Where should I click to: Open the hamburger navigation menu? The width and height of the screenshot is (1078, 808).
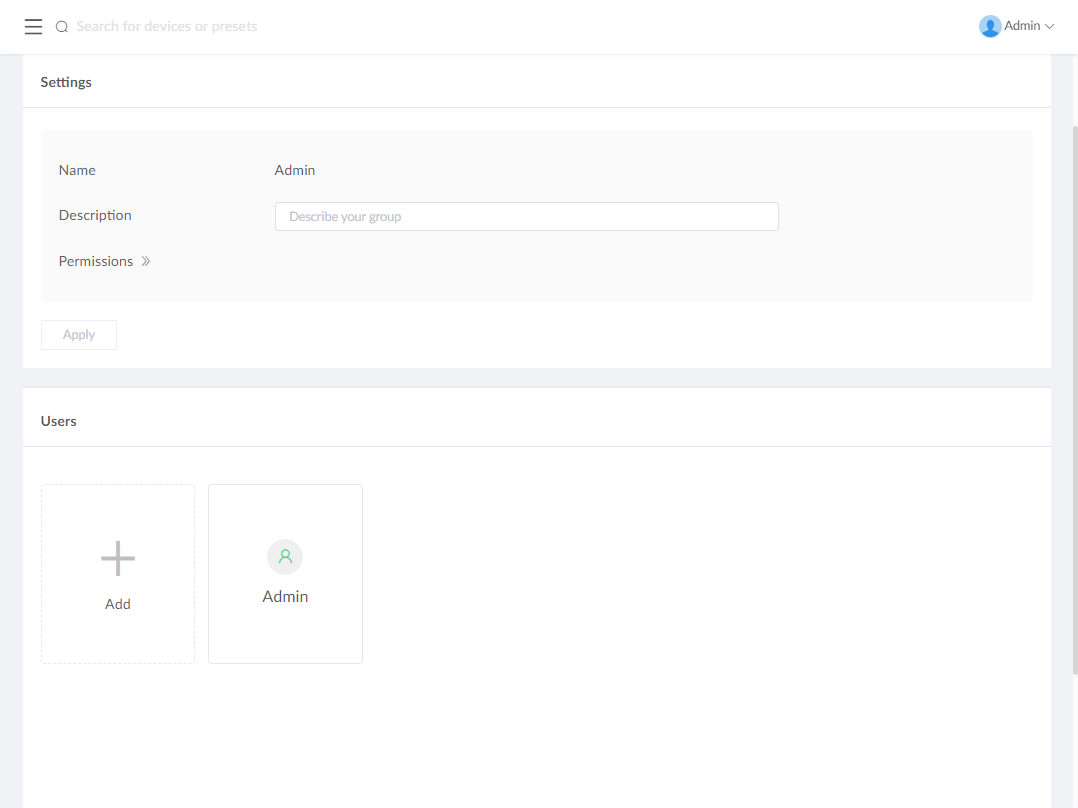click(33, 27)
